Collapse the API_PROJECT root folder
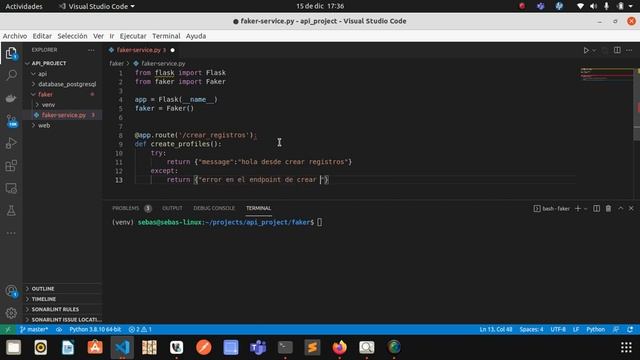The width and height of the screenshot is (640, 360). 62,63
